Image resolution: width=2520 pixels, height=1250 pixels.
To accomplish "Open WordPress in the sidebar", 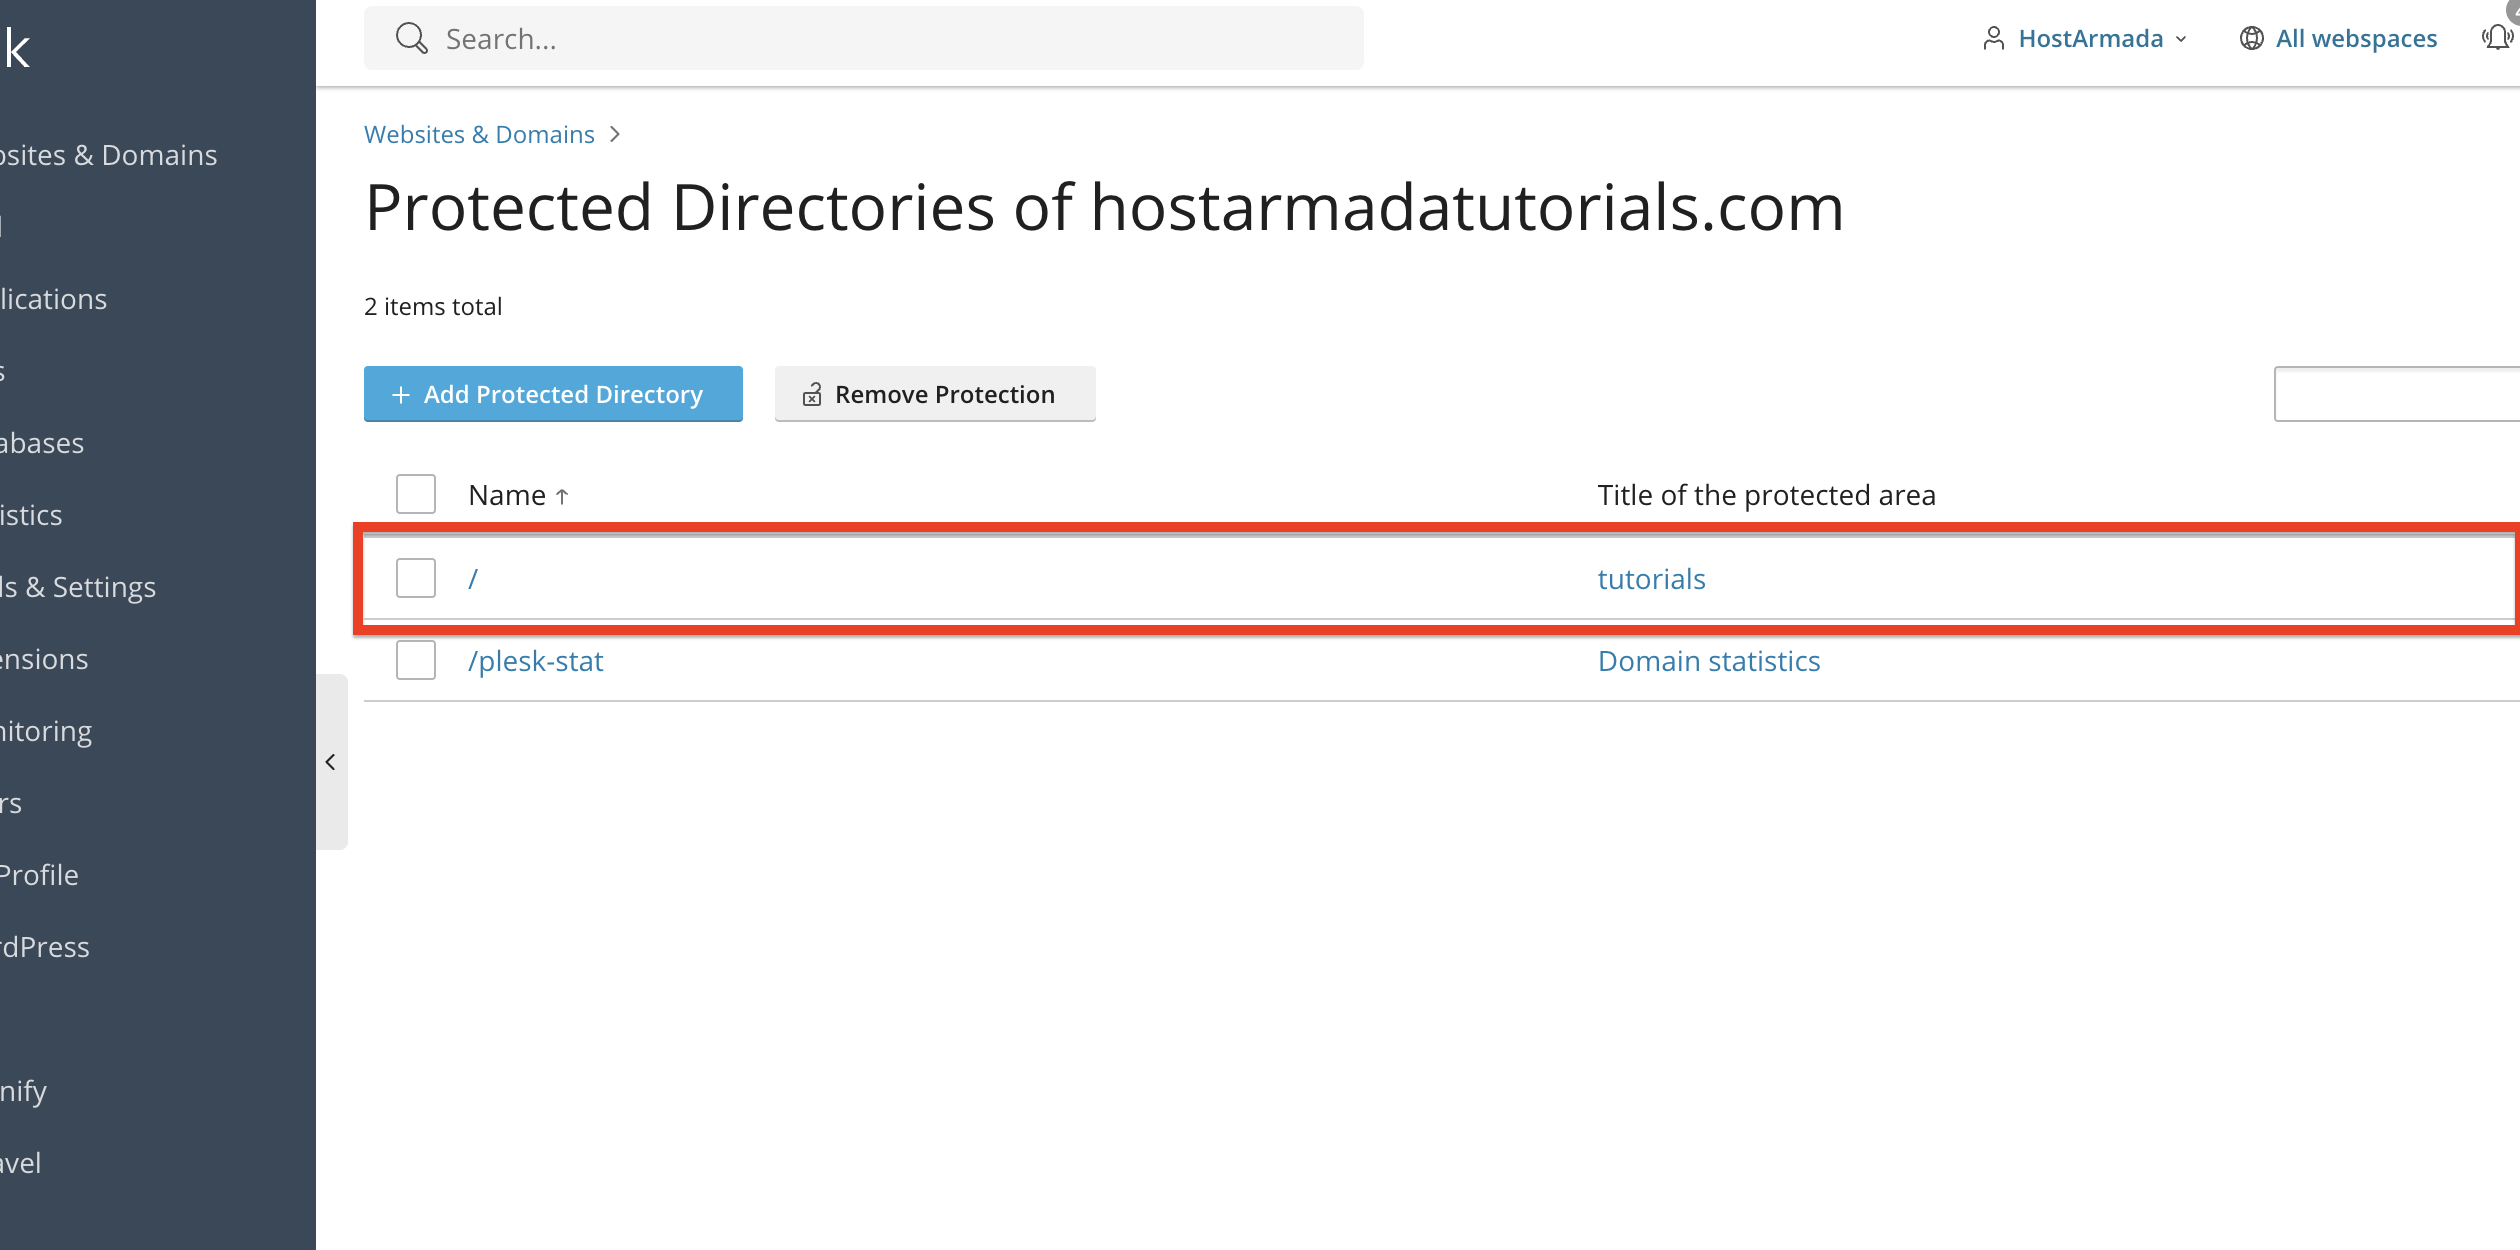I will (x=45, y=947).
